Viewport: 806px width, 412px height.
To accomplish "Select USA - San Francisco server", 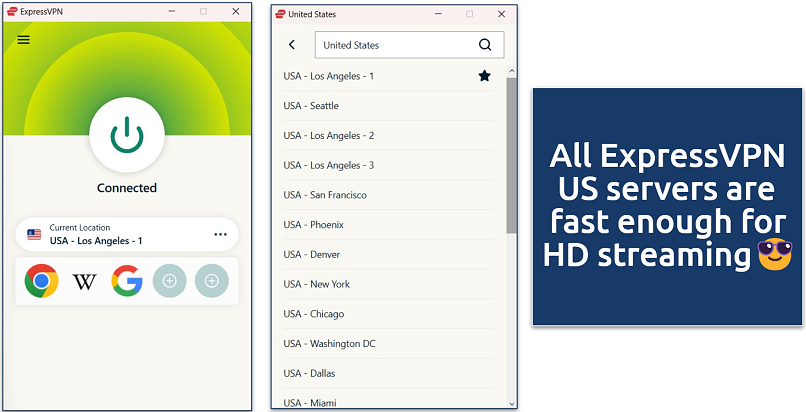I will (x=388, y=195).
